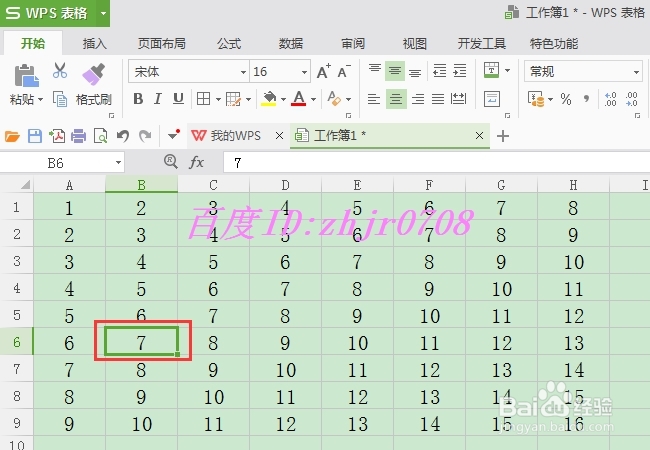The width and height of the screenshot is (650, 450).
Task: Decrease indent icon
Action: click(x=439, y=71)
